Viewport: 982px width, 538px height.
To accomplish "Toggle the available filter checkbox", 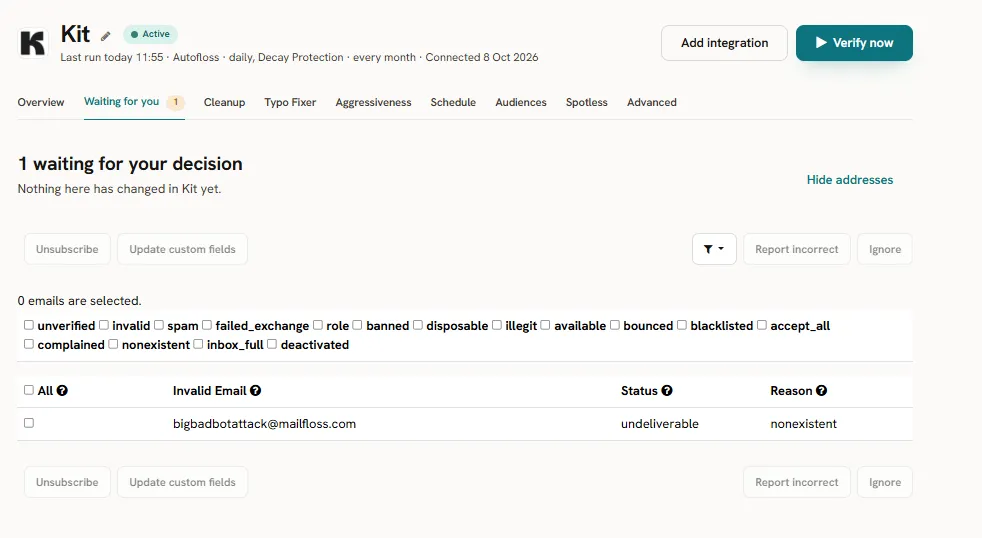I will 545,324.
